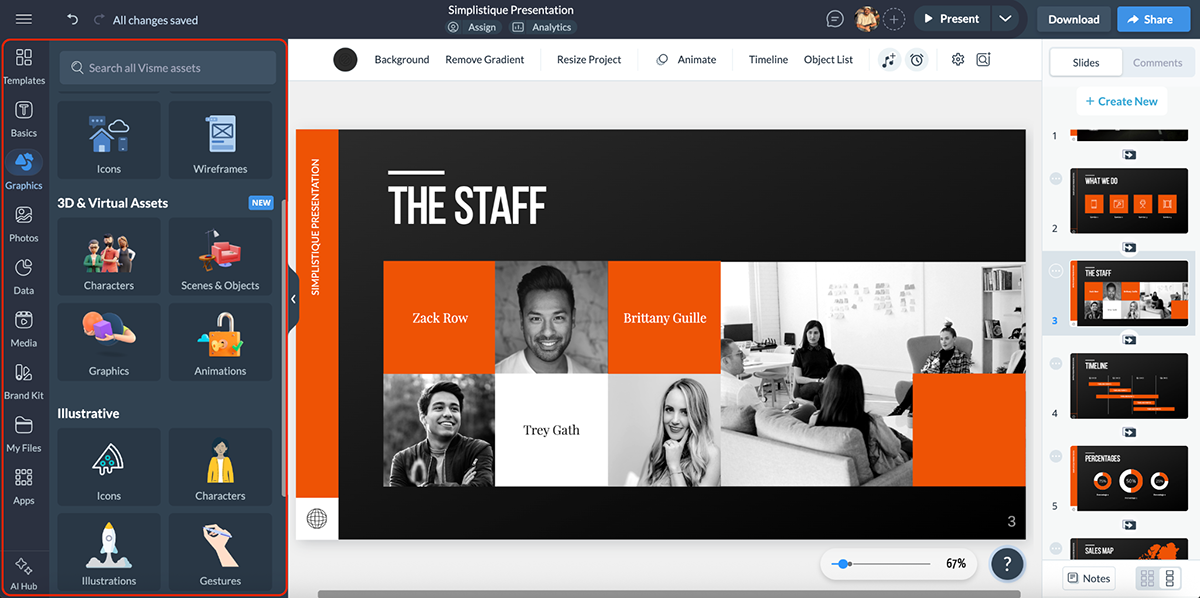Open the AI Hub
The image size is (1200, 598).
25,568
